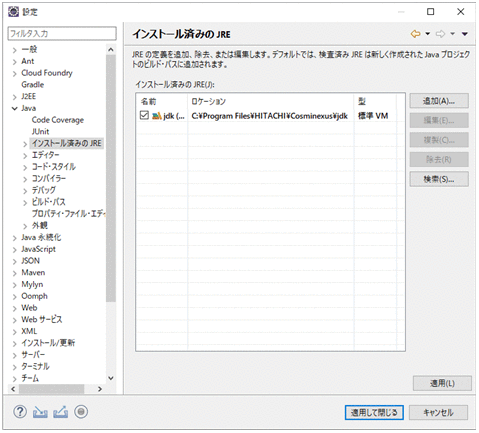Image resolution: width=479 pixels, height=433 pixels.
Task: Expand the エディター node
Action: coord(25,156)
